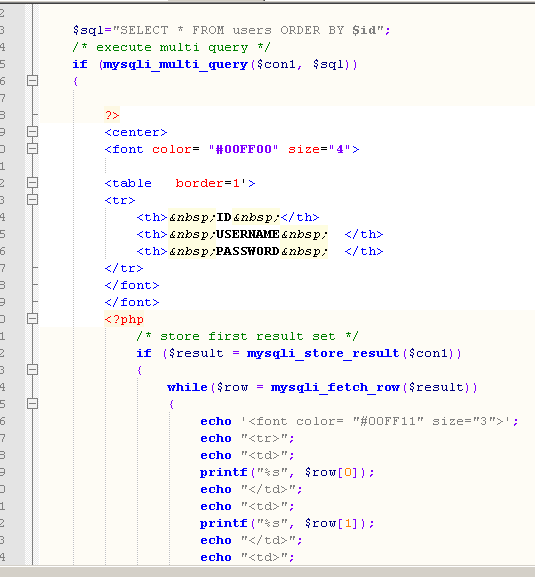Screen dimensions: 535x577
Task: Click the echo '<font color= "#00FF11" size="3">' line
Action: (359, 421)
